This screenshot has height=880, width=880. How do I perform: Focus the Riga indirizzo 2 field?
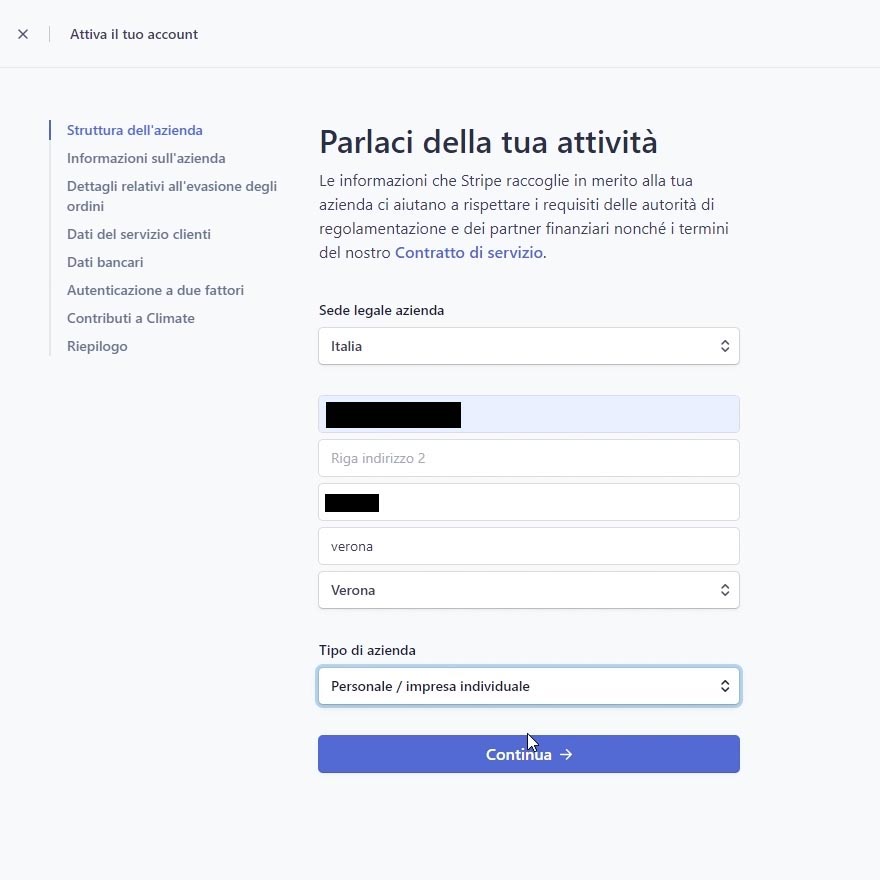click(528, 458)
